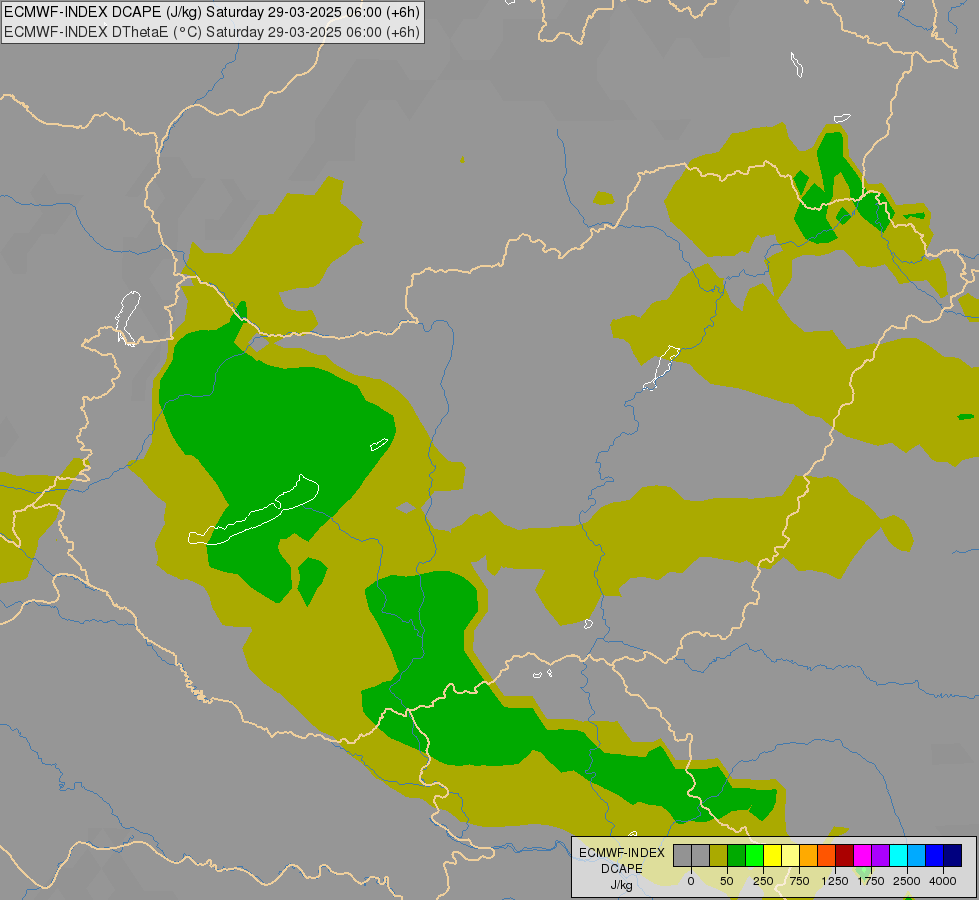Click the gray swatch just after 0
Screen dimensions: 979x900
[x=700, y=856]
